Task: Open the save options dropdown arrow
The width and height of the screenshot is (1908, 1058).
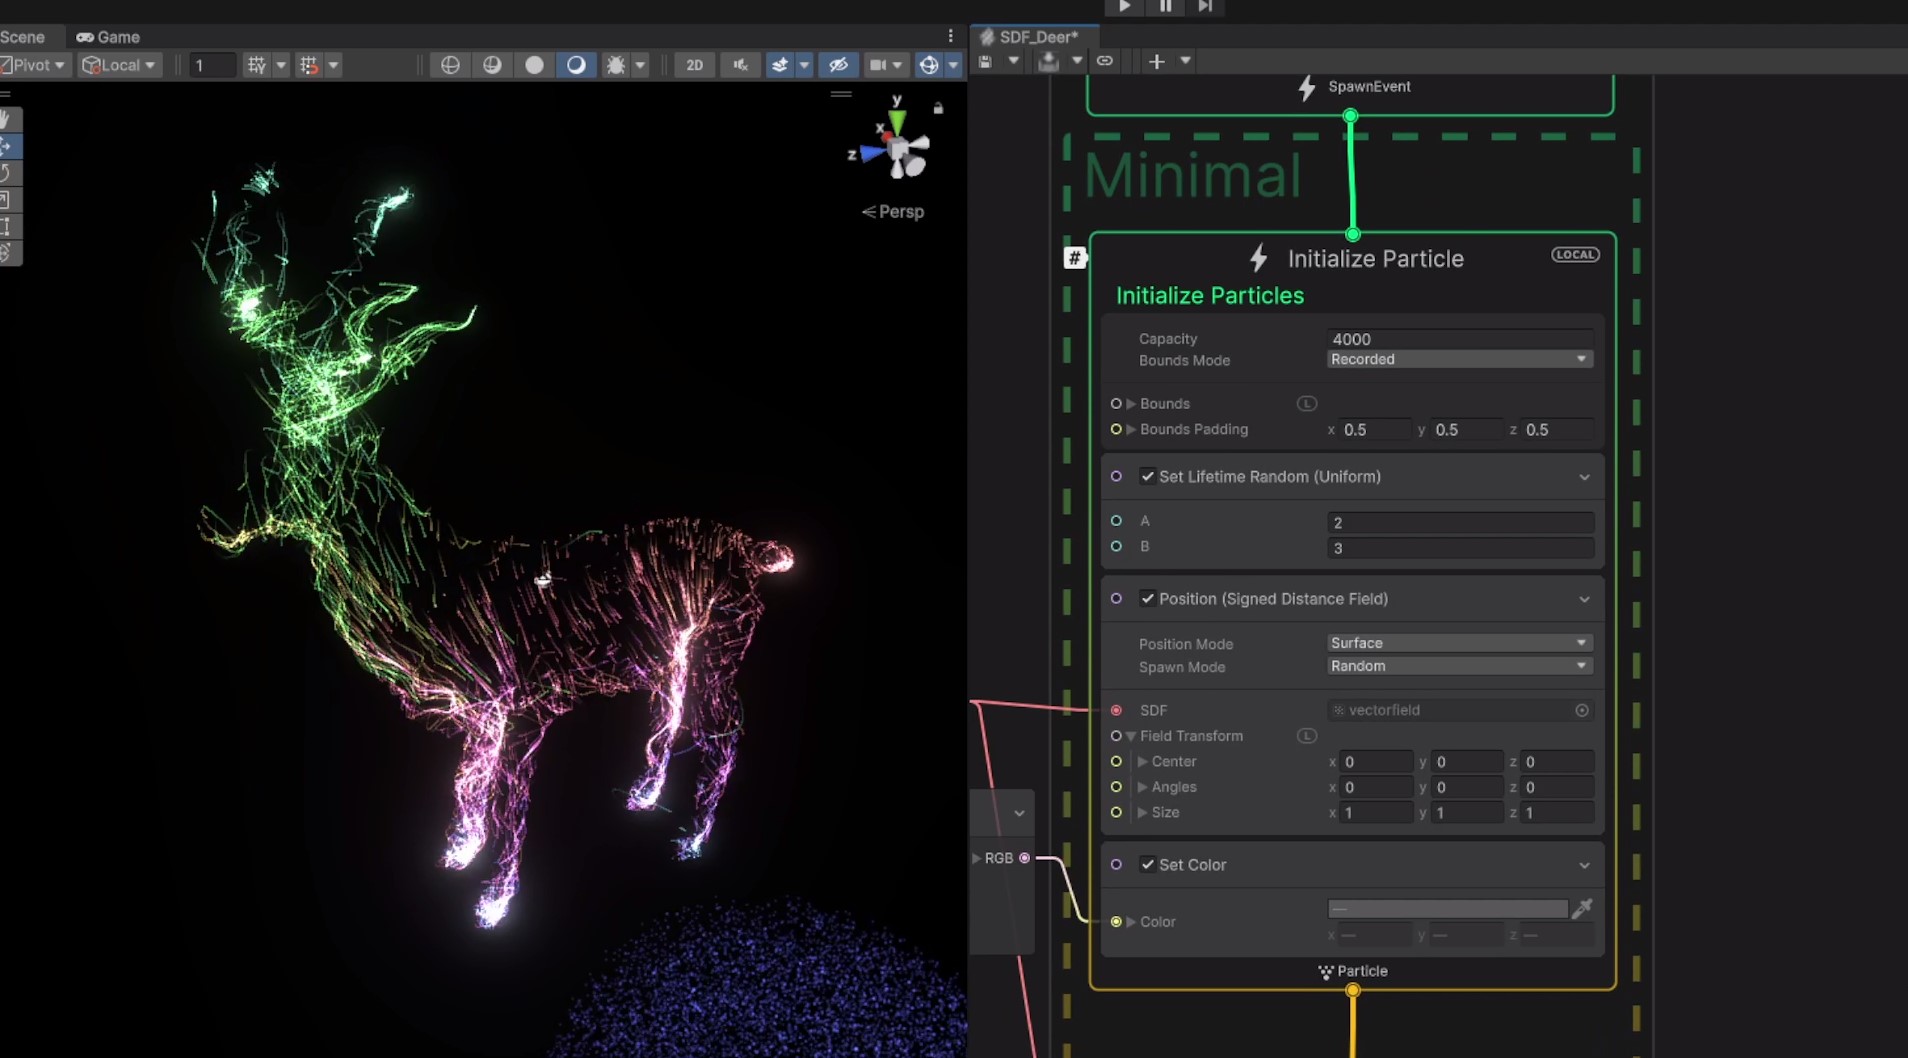Action: [1013, 61]
